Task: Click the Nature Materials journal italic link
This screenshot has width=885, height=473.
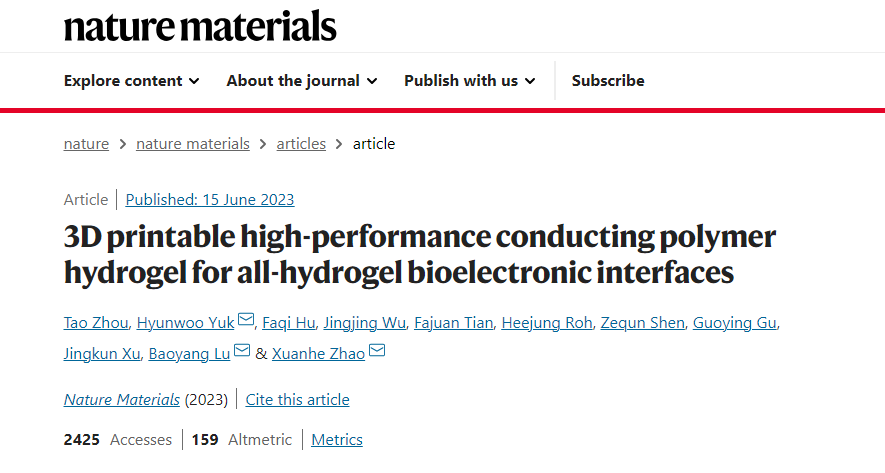Action: [122, 400]
